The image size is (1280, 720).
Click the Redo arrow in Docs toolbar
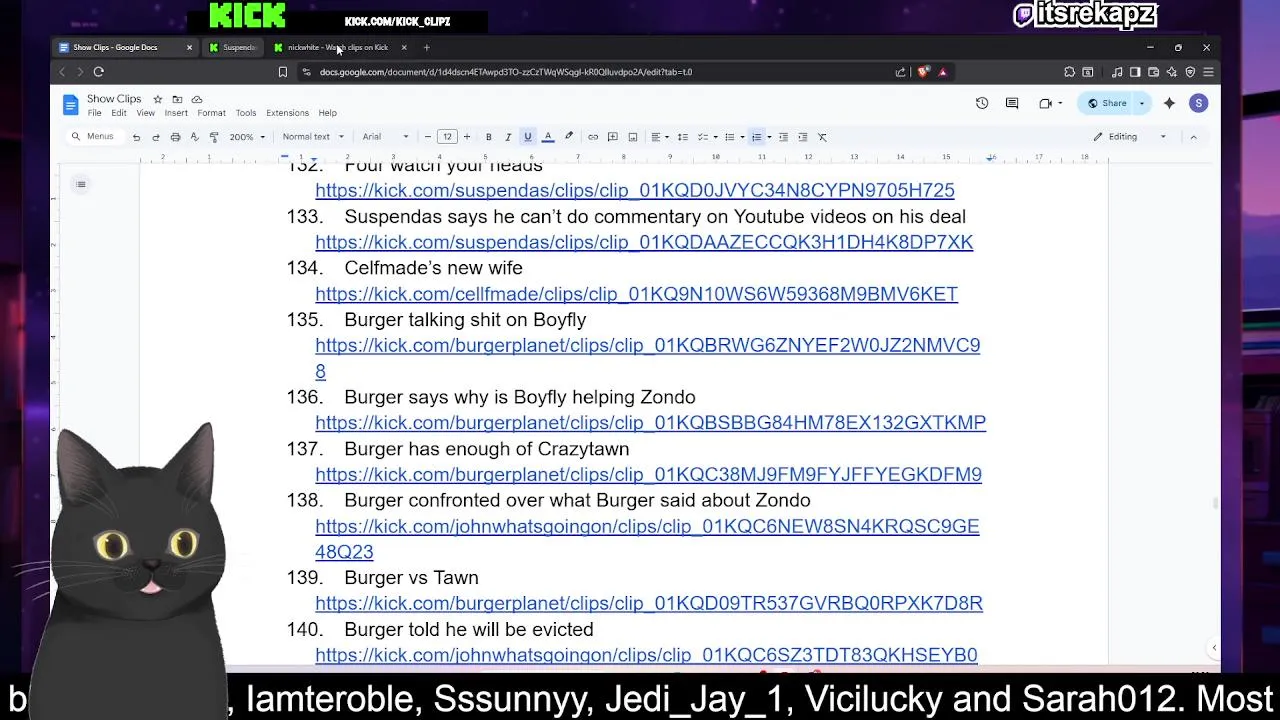point(155,137)
